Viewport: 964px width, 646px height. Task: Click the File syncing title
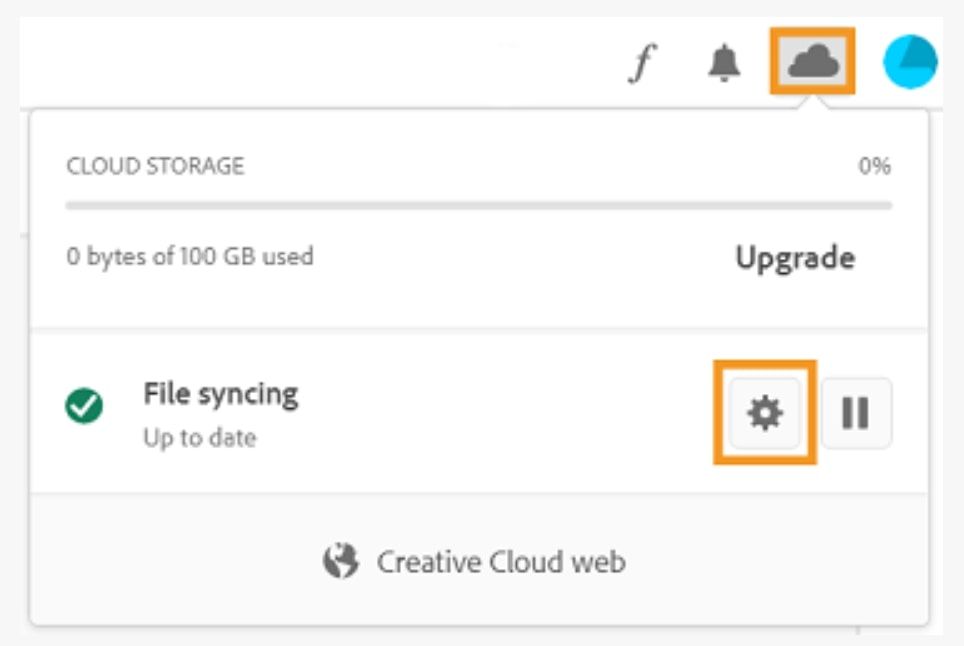coord(220,394)
